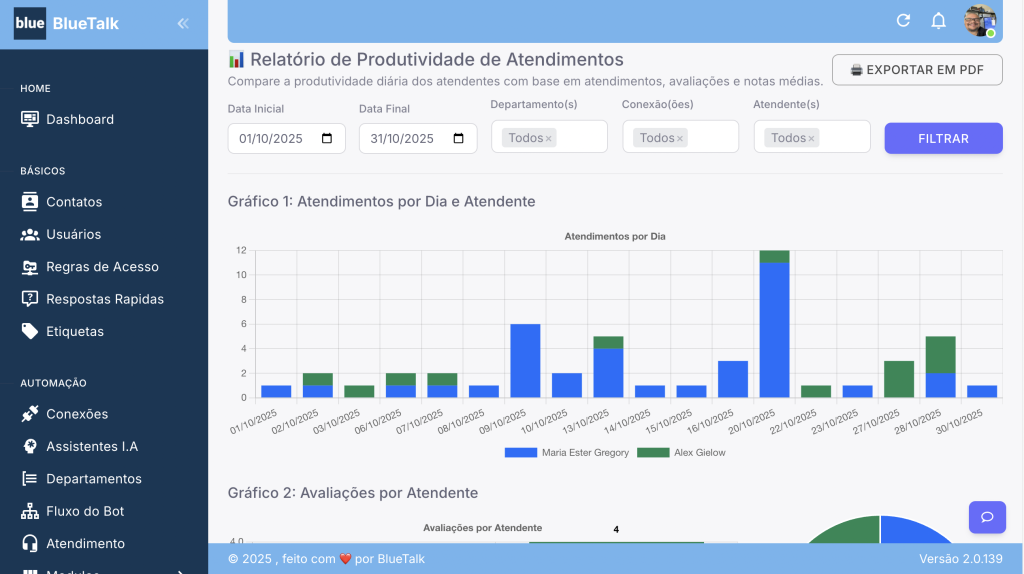The width and height of the screenshot is (1024, 574).
Task: Open notifications bell icon
Action: [938, 21]
